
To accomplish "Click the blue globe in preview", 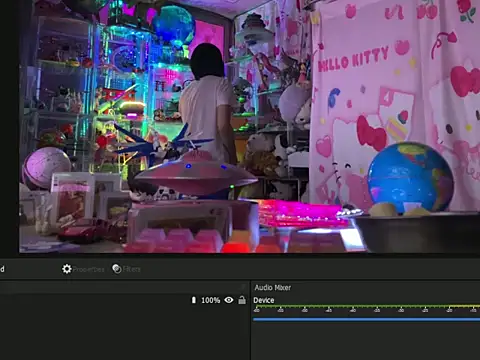I will pyautogui.click(x=411, y=177).
